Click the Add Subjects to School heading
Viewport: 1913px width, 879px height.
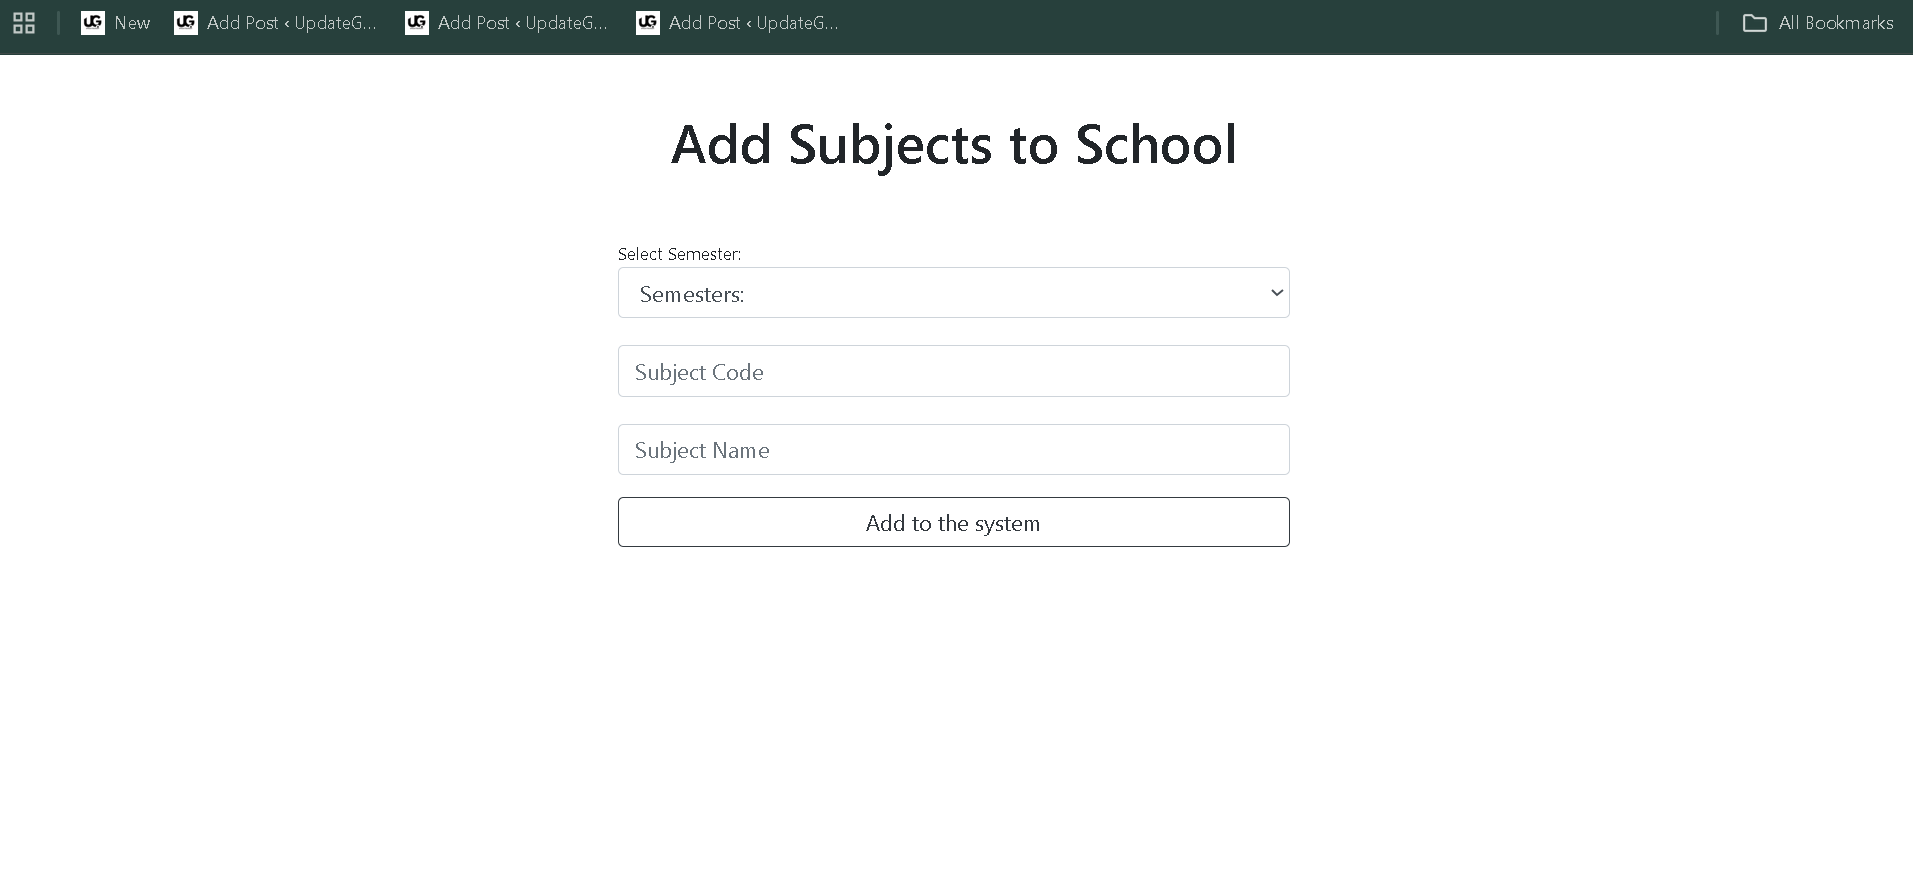click(x=953, y=144)
